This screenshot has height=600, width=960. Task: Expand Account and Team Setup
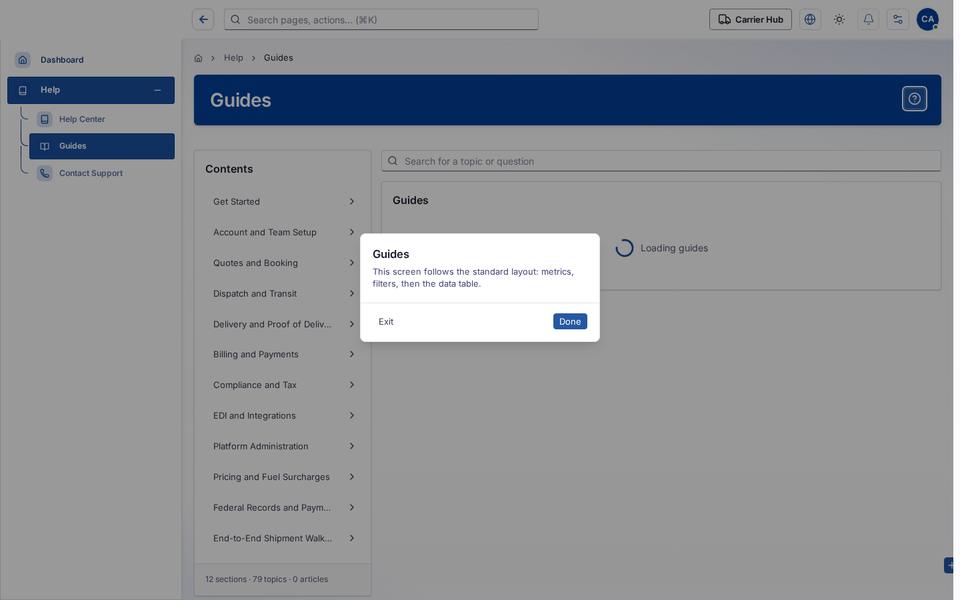tap(283, 232)
